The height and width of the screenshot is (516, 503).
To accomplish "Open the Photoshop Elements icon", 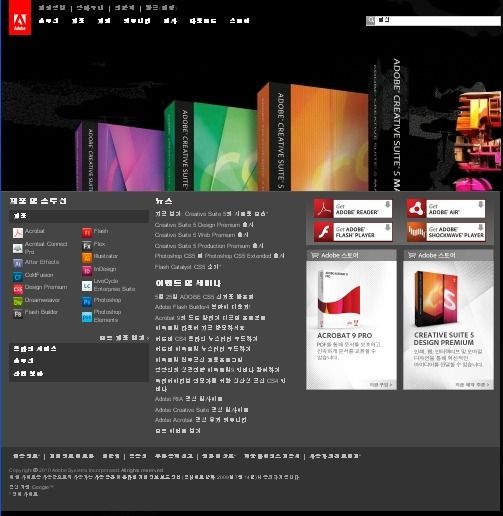I will 87,317.
